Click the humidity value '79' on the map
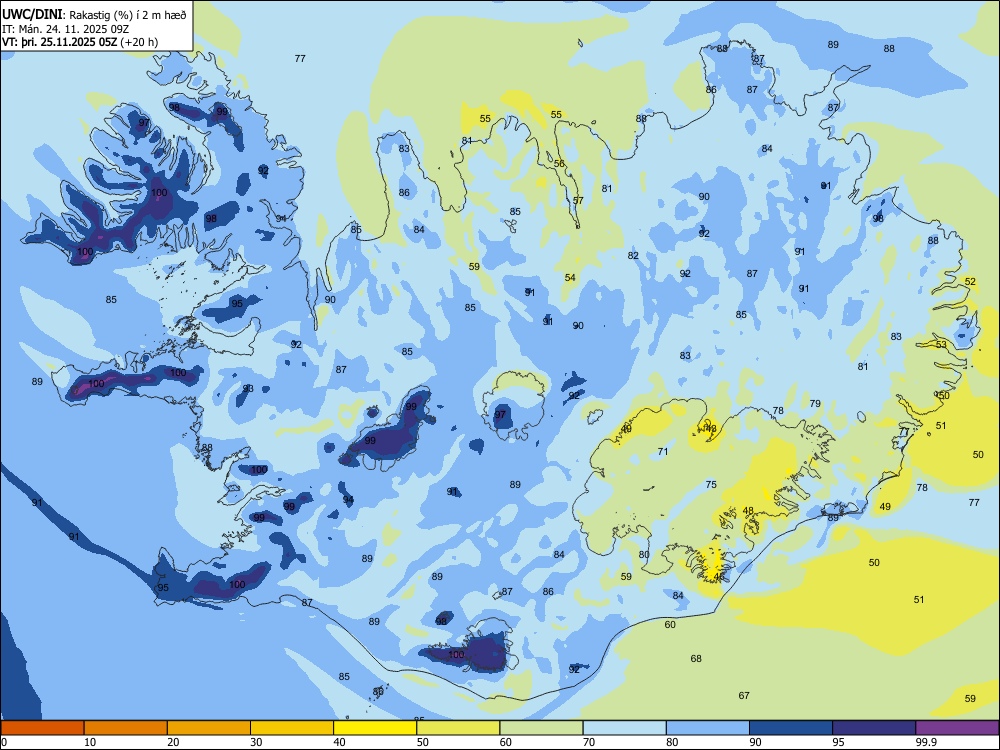 tap(815, 404)
